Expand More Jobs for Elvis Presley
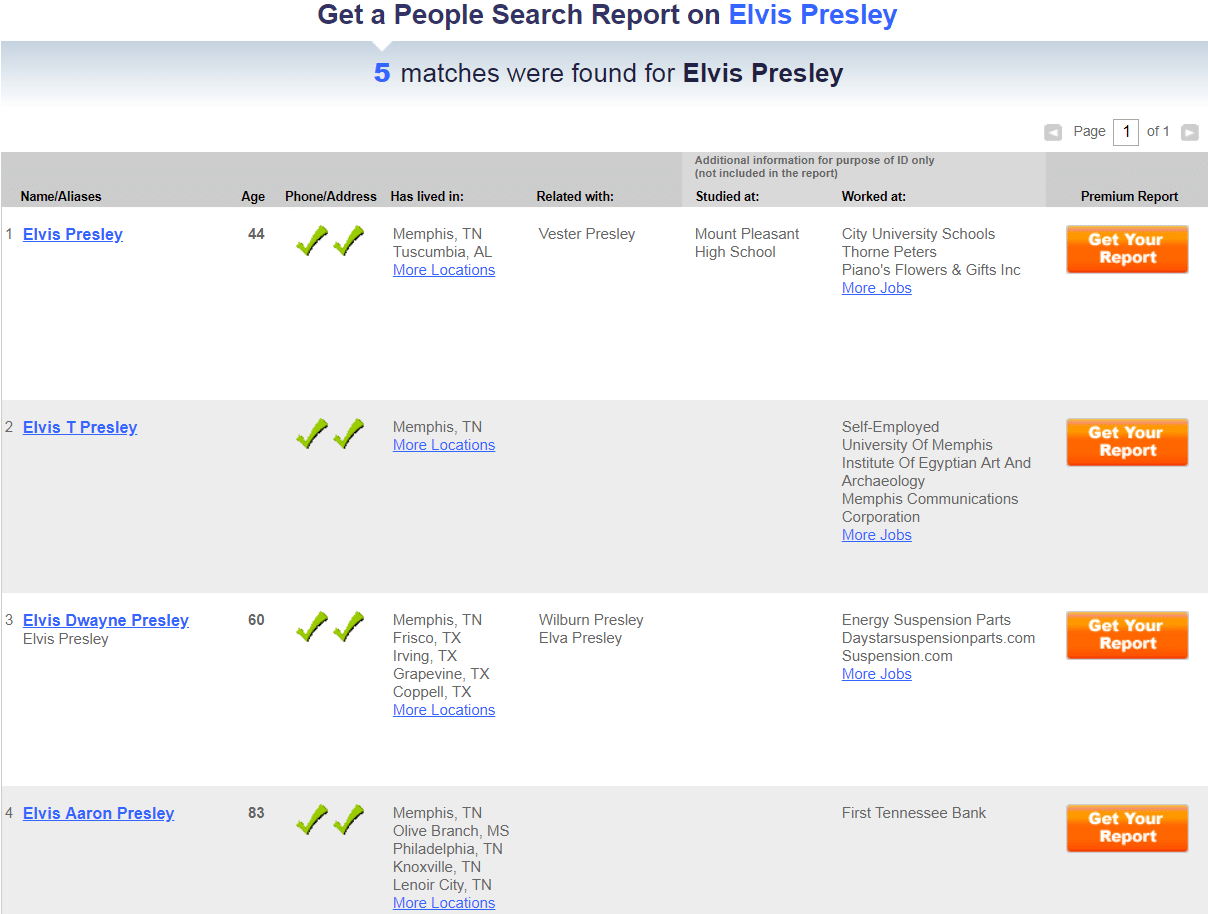Screen dimensions: 1208x914 click(876, 287)
